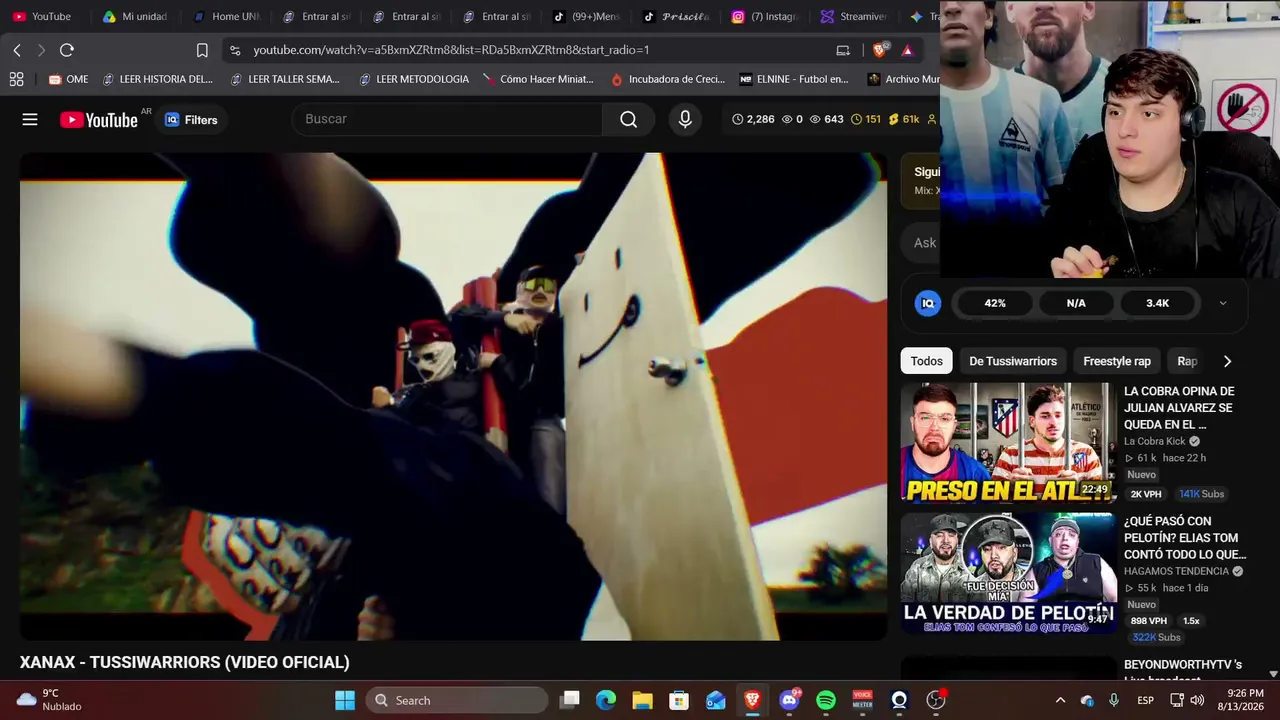The height and width of the screenshot is (720, 1280).
Task: Open Spotify from the taskbar
Action: click(826, 700)
